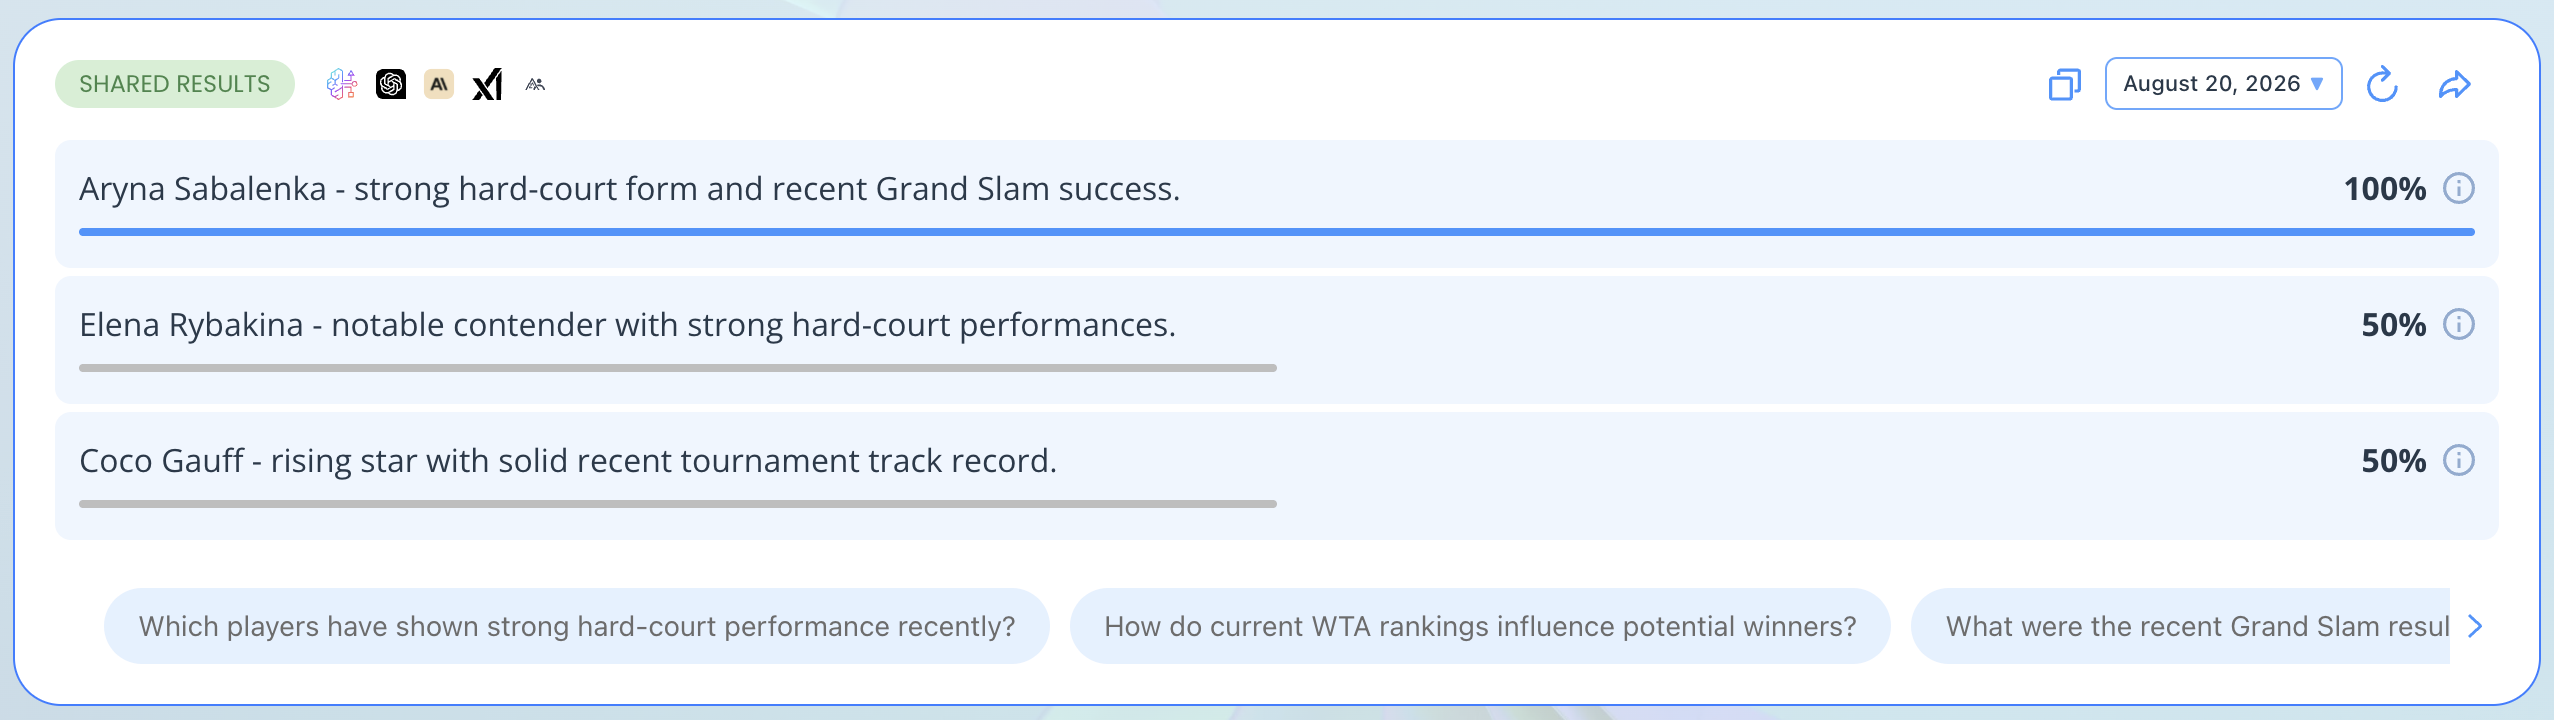
Task: Show info for Coco Gauff result
Action: 2459,460
